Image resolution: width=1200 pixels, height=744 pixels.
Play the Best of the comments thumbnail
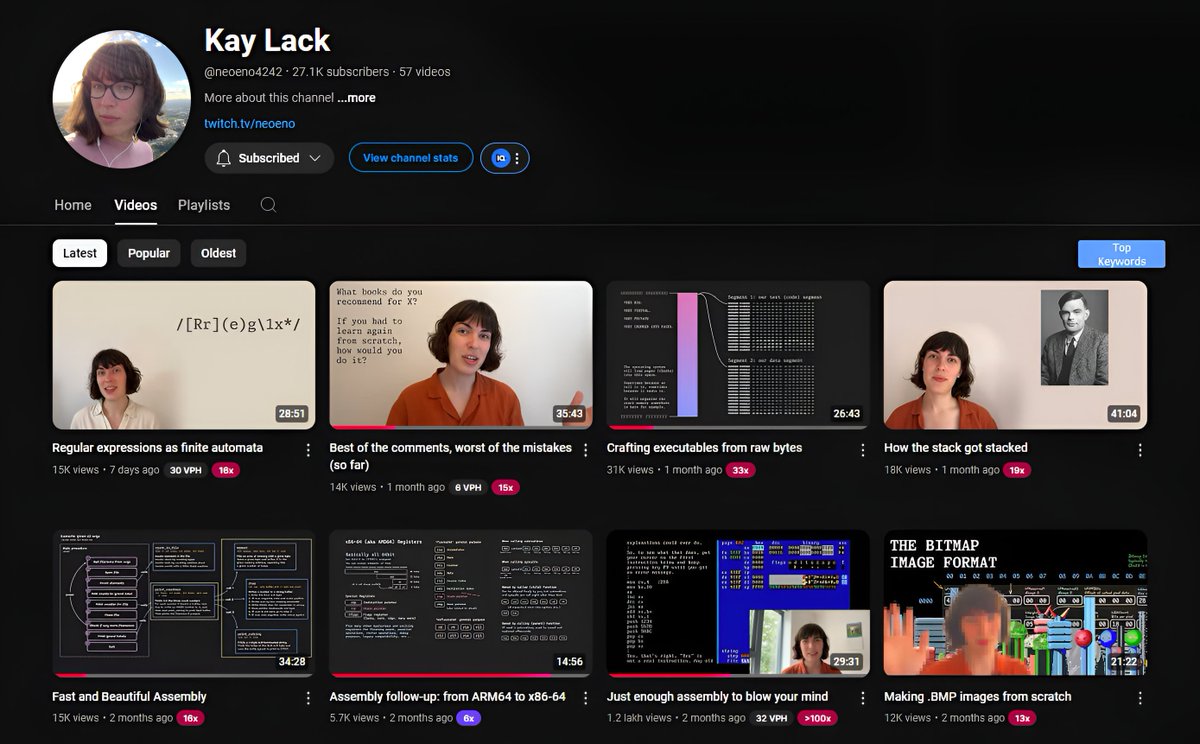point(461,355)
